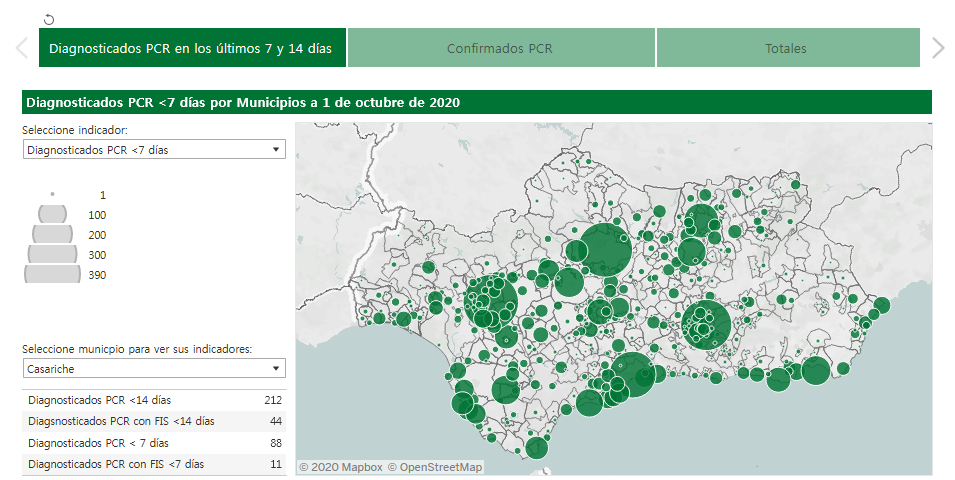Go to previous tab with left arrow

tap(21, 48)
